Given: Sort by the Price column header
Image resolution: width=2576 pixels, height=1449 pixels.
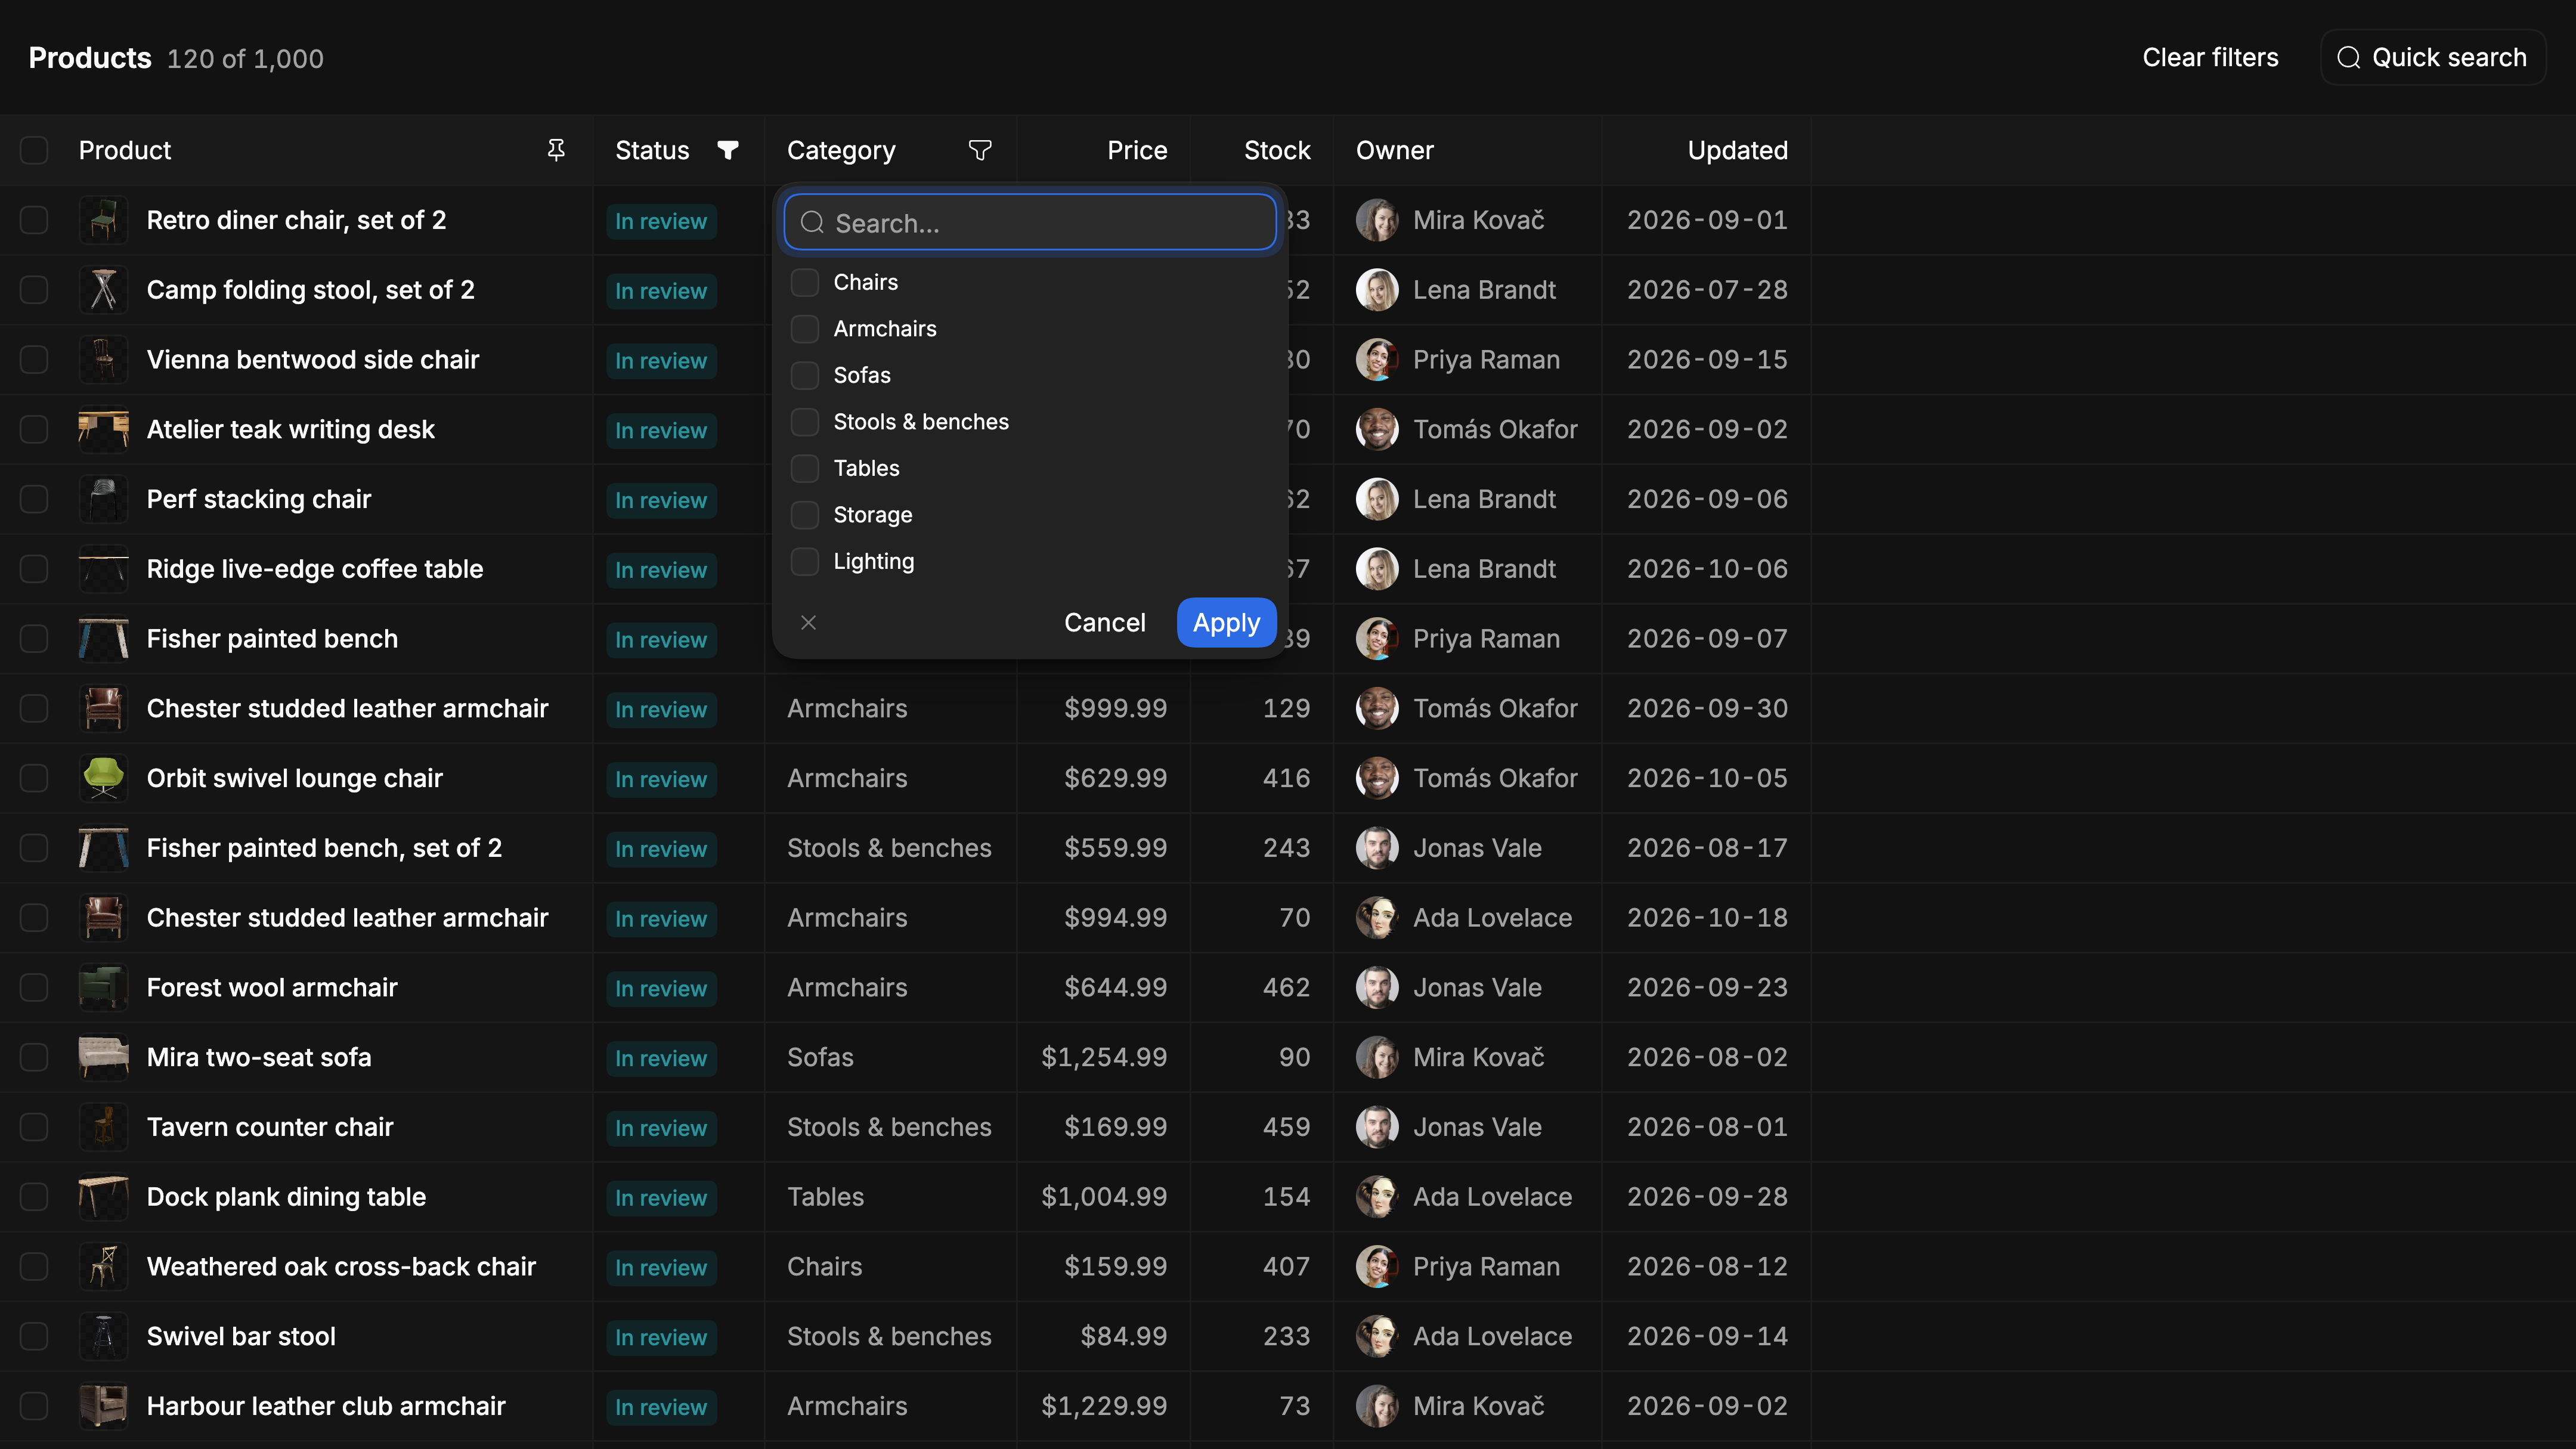Looking at the screenshot, I should (x=1137, y=150).
